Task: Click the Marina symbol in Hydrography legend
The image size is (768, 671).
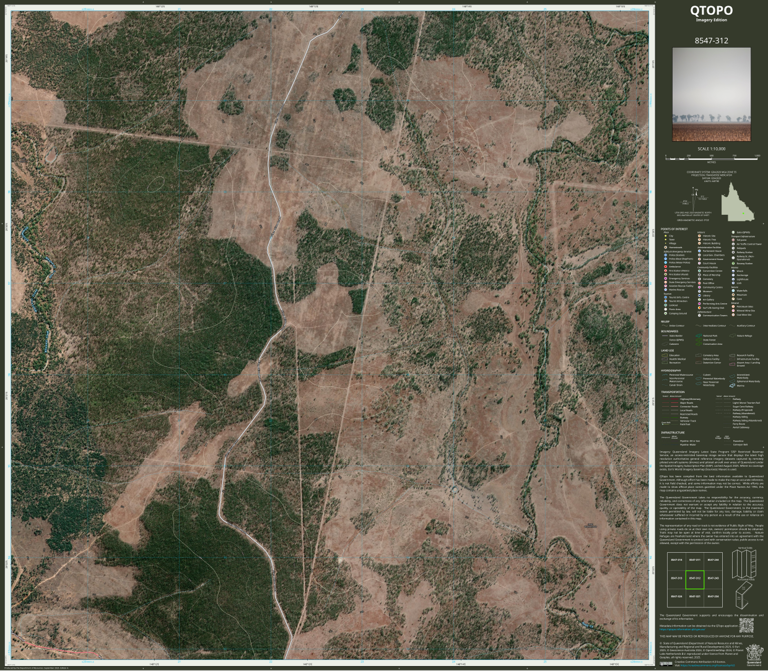Action: (733, 385)
